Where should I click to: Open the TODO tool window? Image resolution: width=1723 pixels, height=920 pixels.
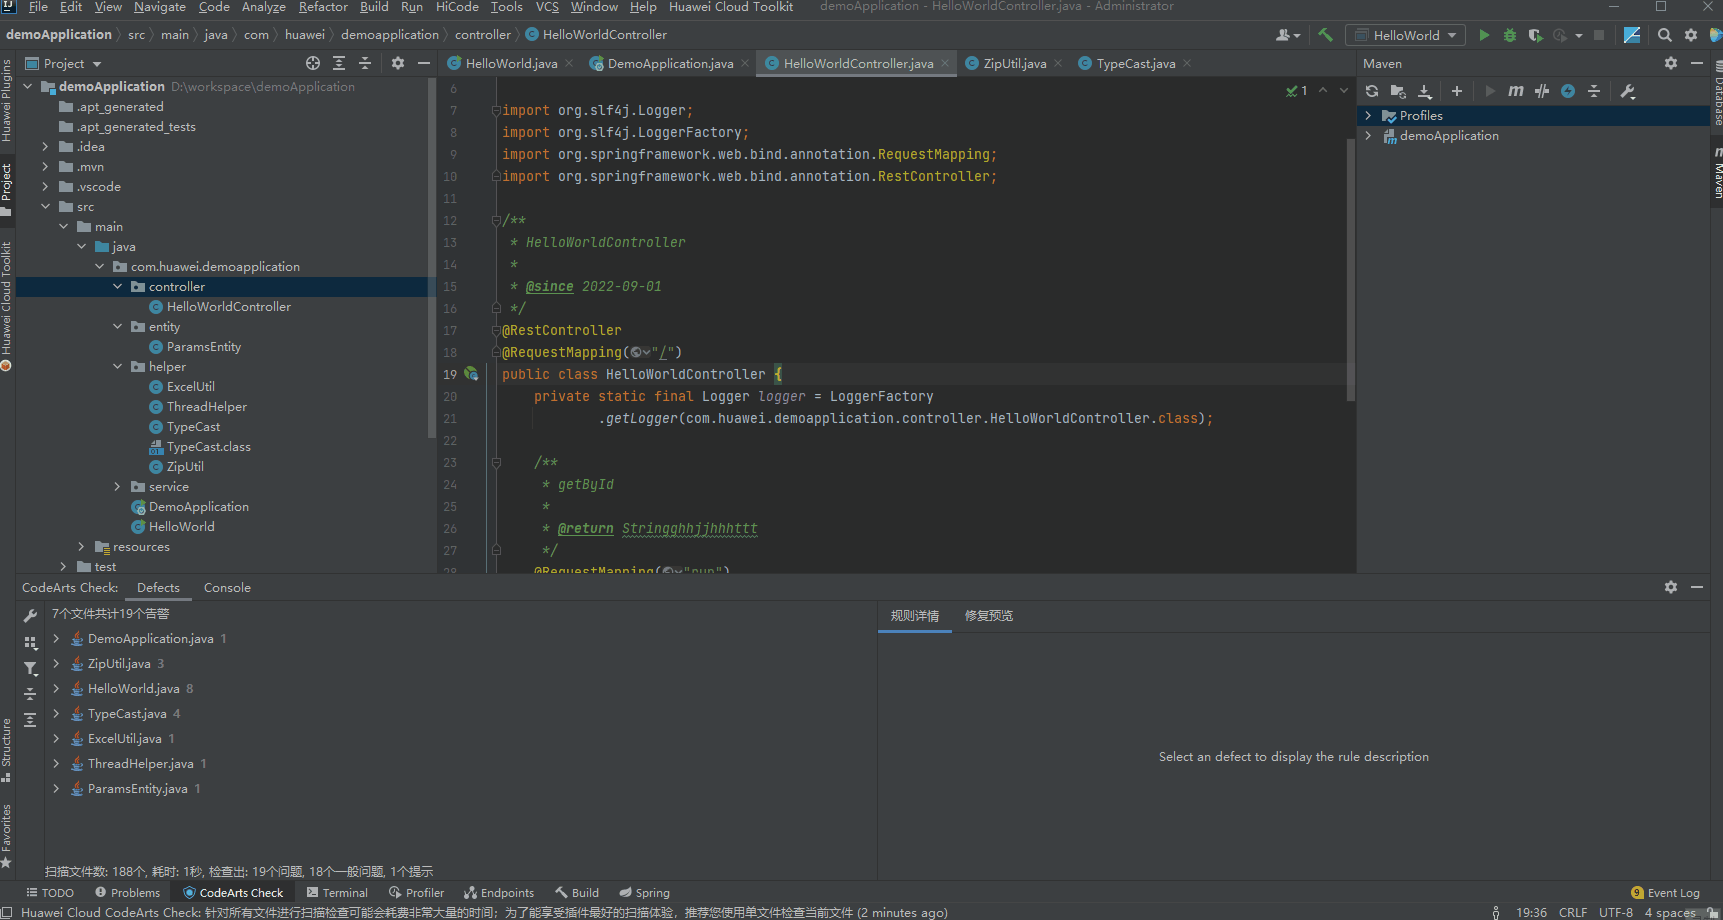tap(50, 893)
